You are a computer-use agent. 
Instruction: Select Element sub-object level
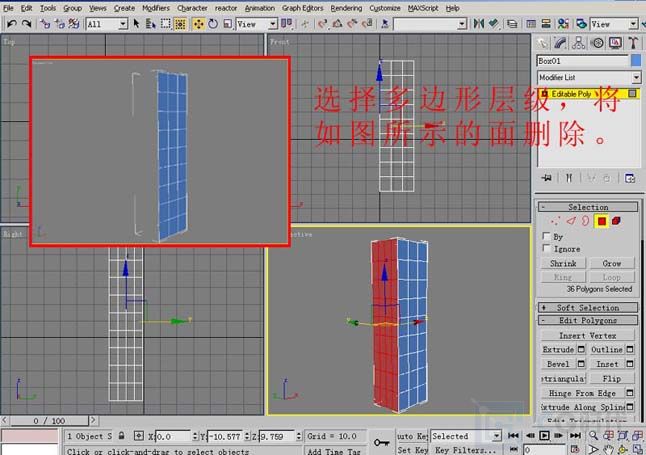tap(616, 221)
